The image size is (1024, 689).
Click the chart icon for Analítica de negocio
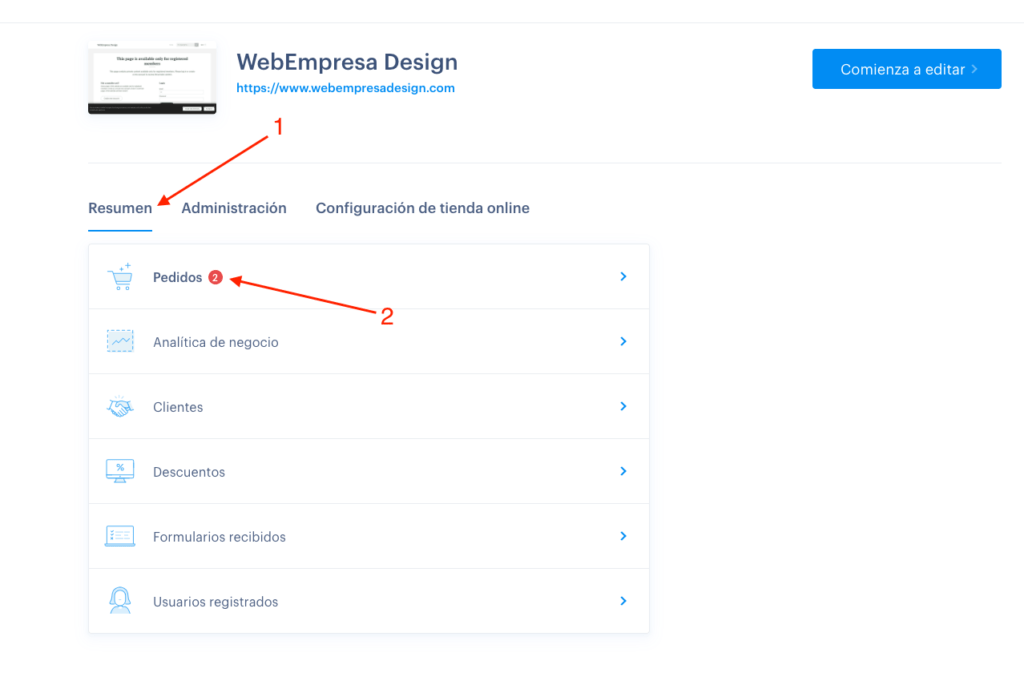(120, 341)
